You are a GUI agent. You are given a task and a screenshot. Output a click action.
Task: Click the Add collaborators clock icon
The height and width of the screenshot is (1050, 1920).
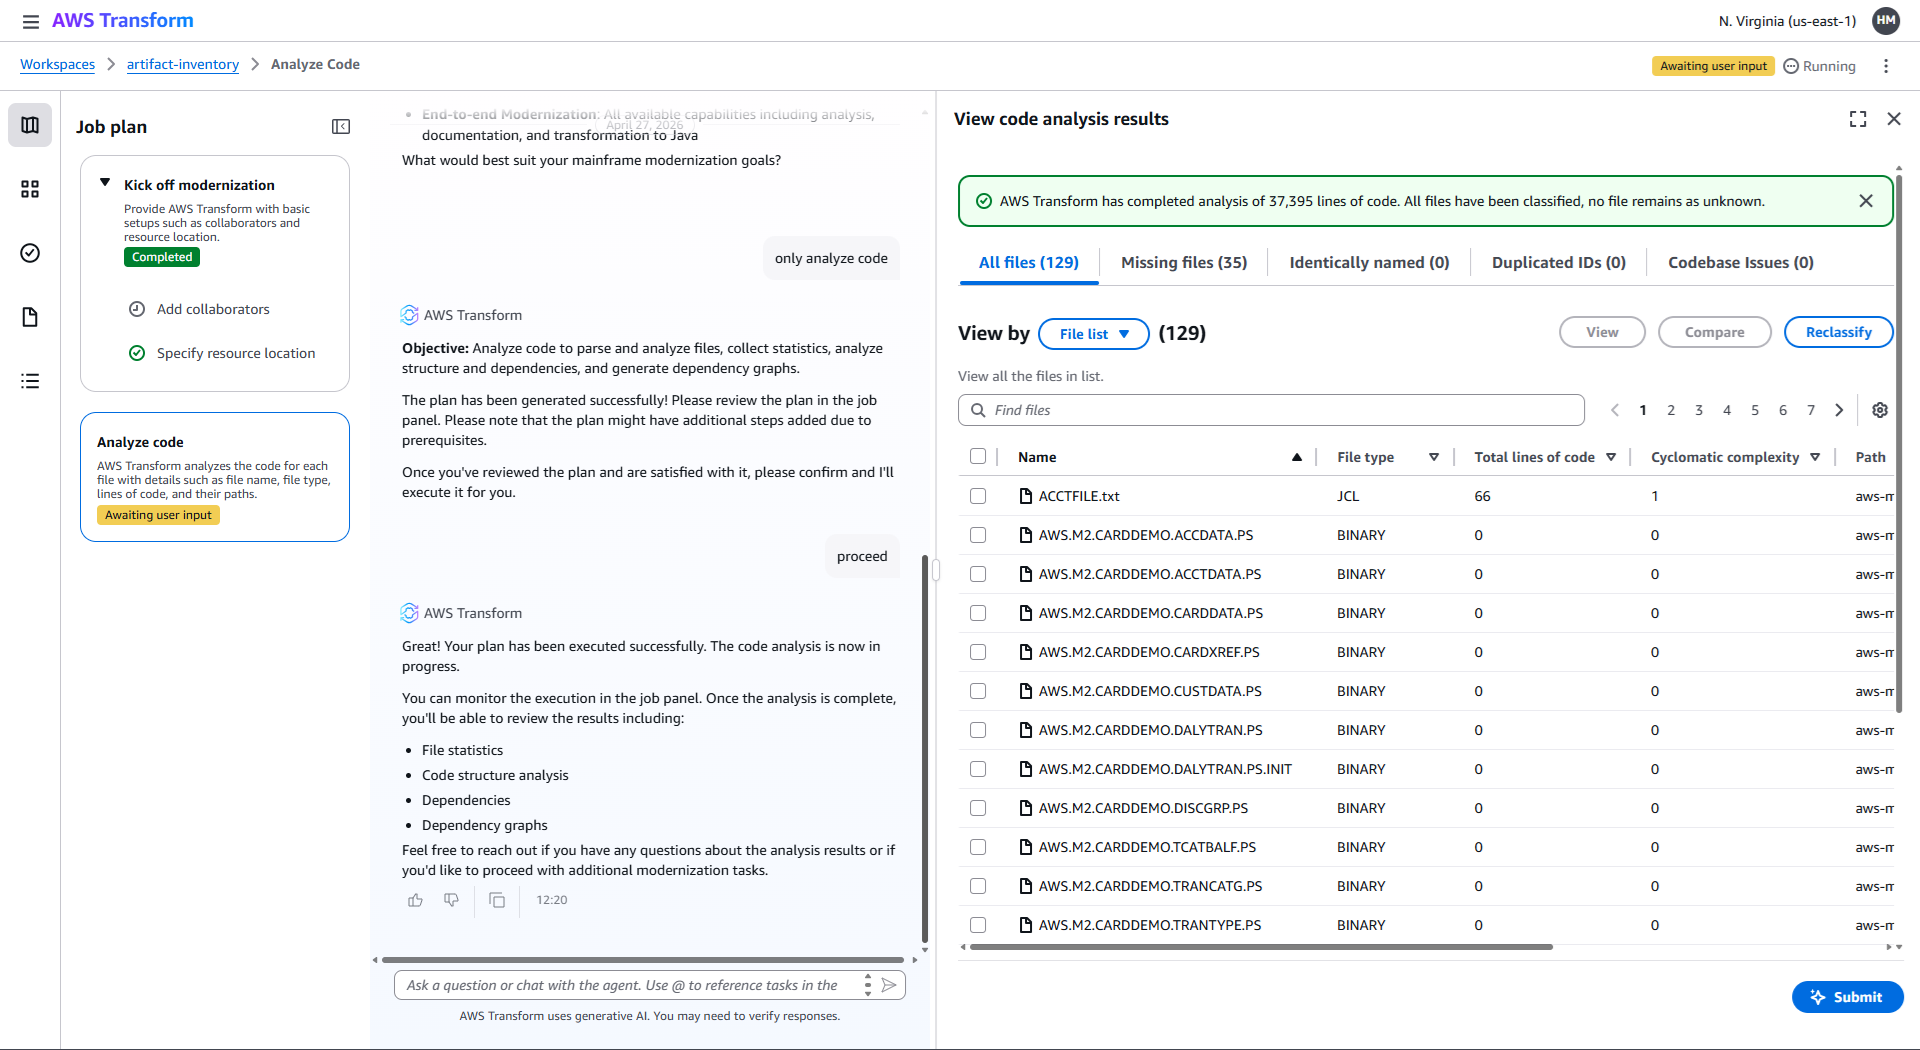(137, 309)
